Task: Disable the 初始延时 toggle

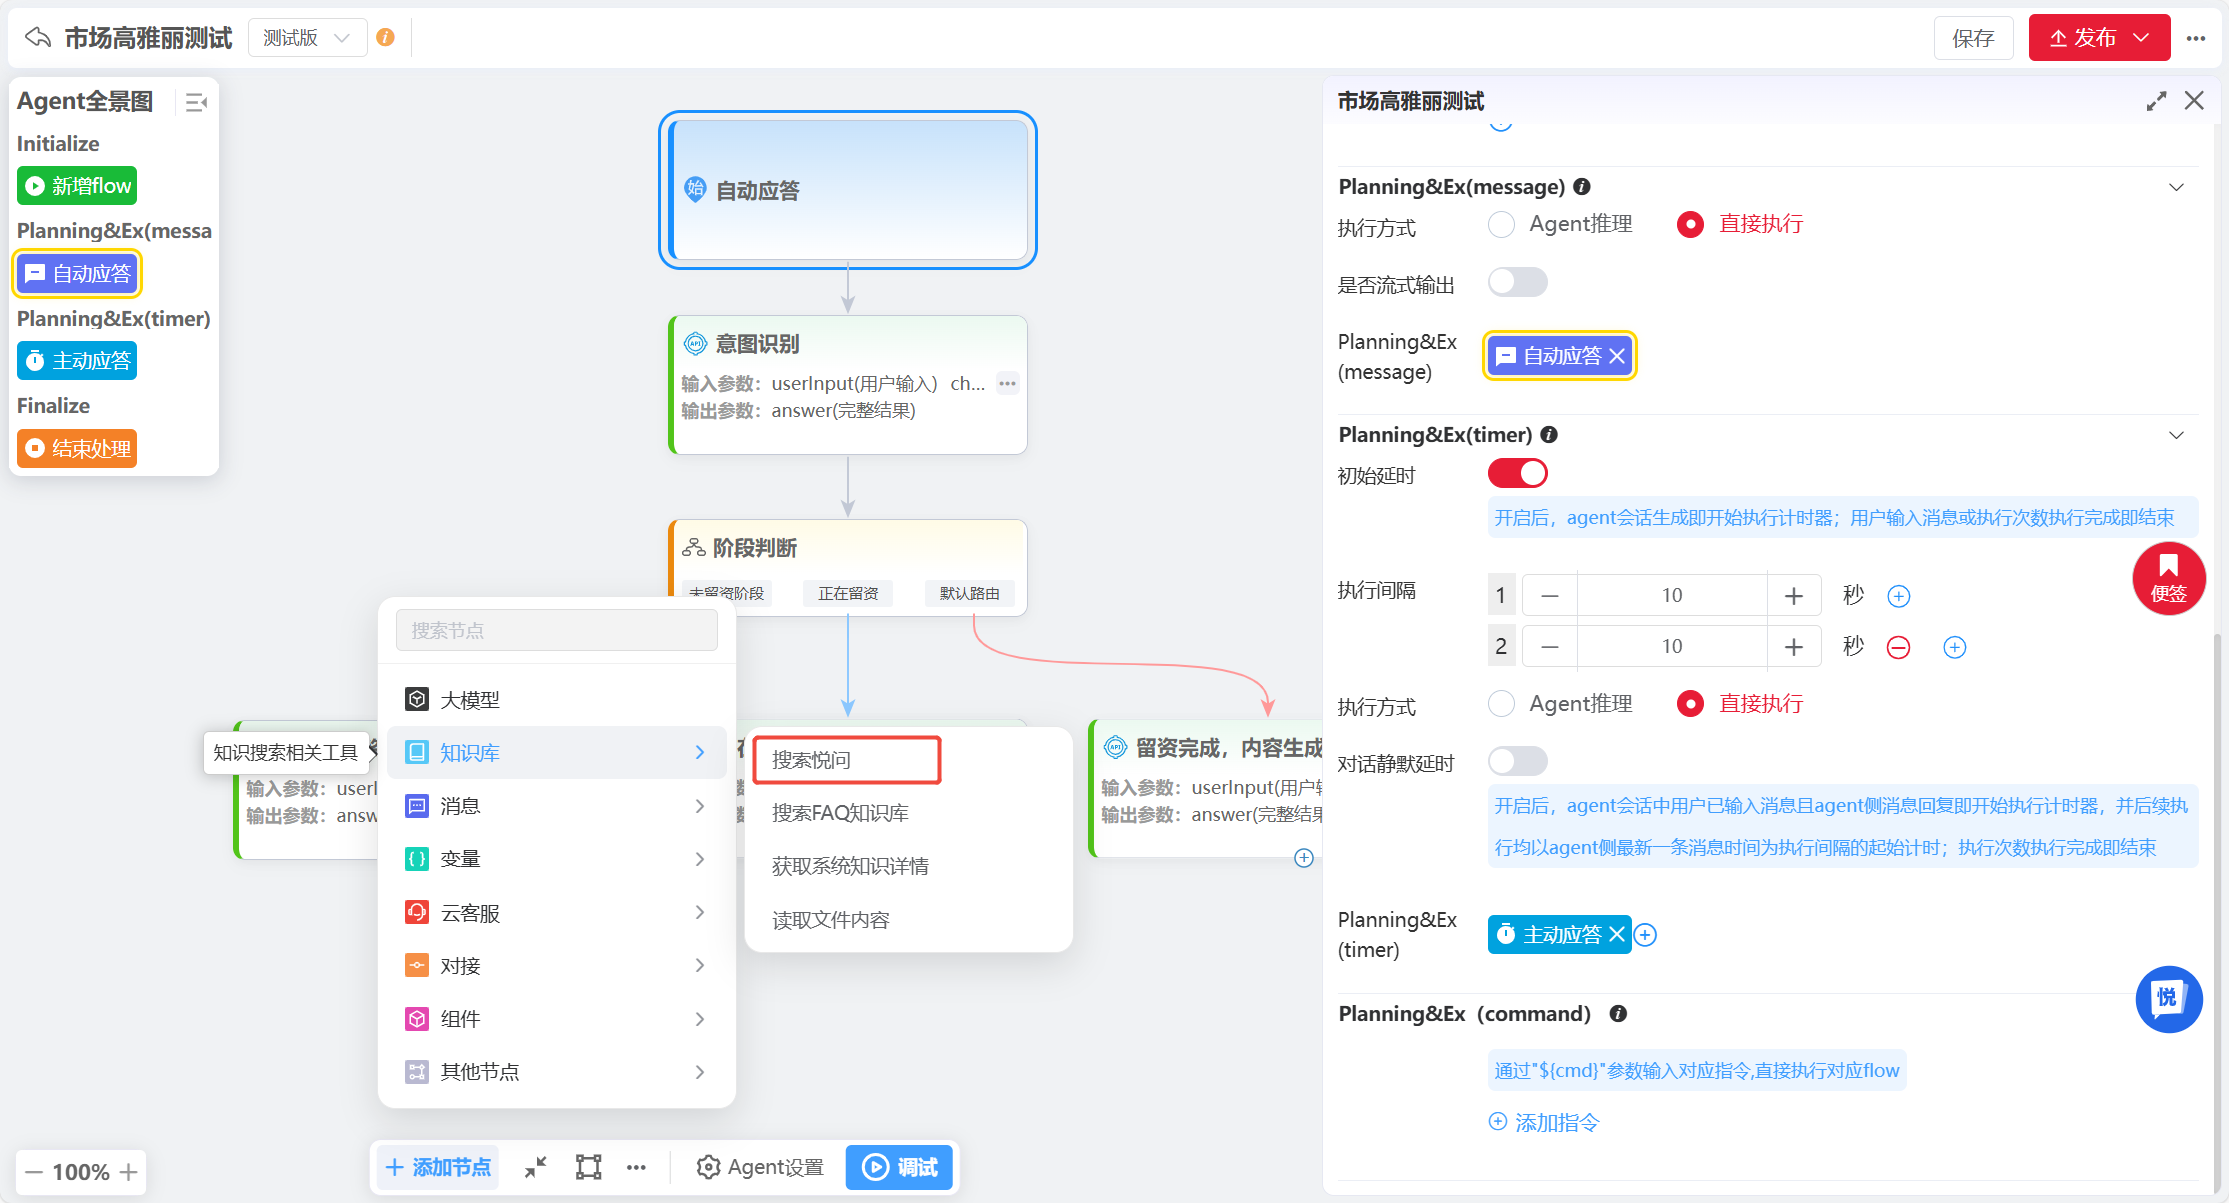Action: (x=1517, y=473)
